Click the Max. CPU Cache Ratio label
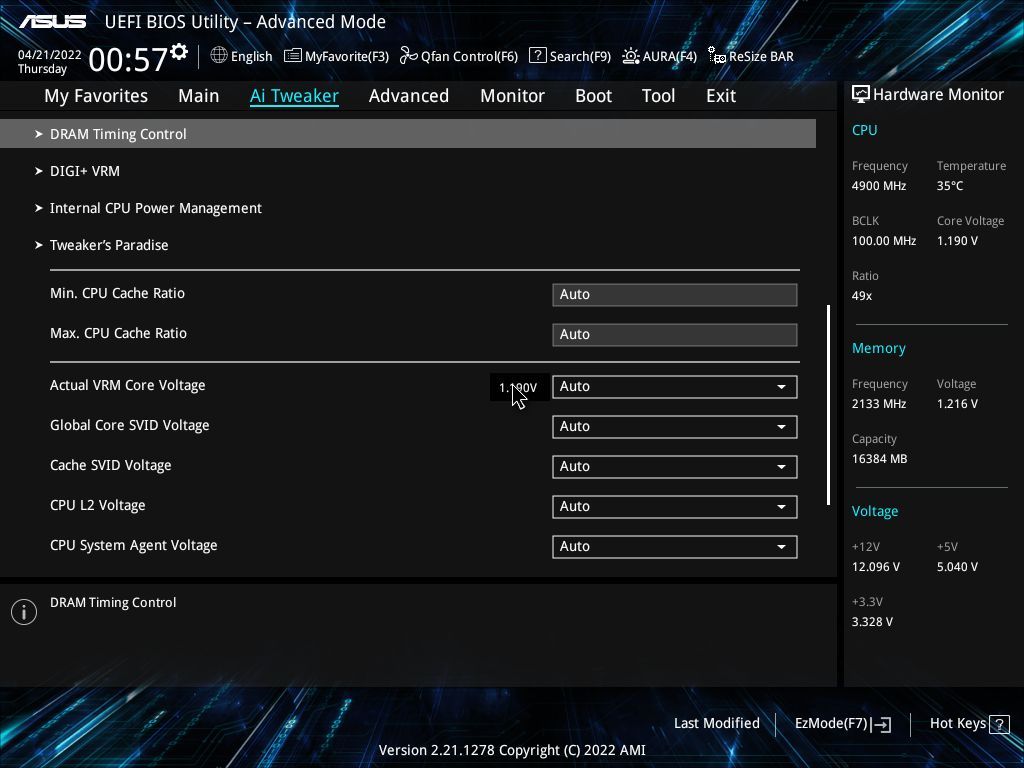The height and width of the screenshot is (768, 1024). (x=118, y=333)
